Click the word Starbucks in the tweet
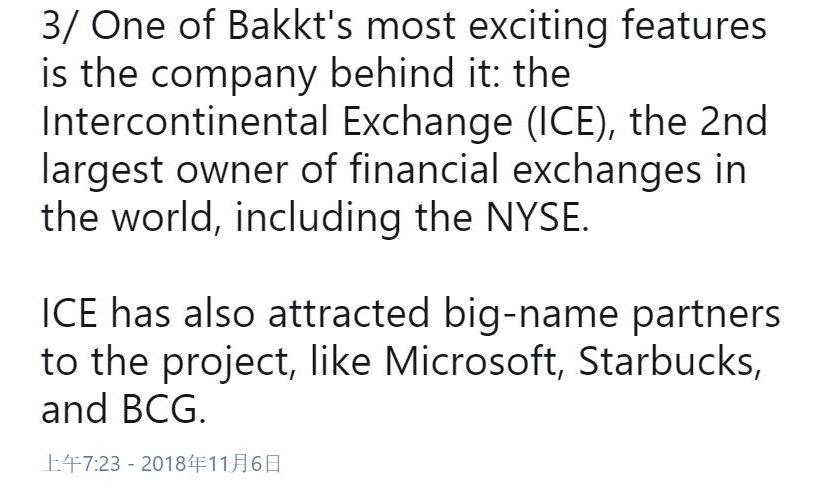 [x=666, y=361]
